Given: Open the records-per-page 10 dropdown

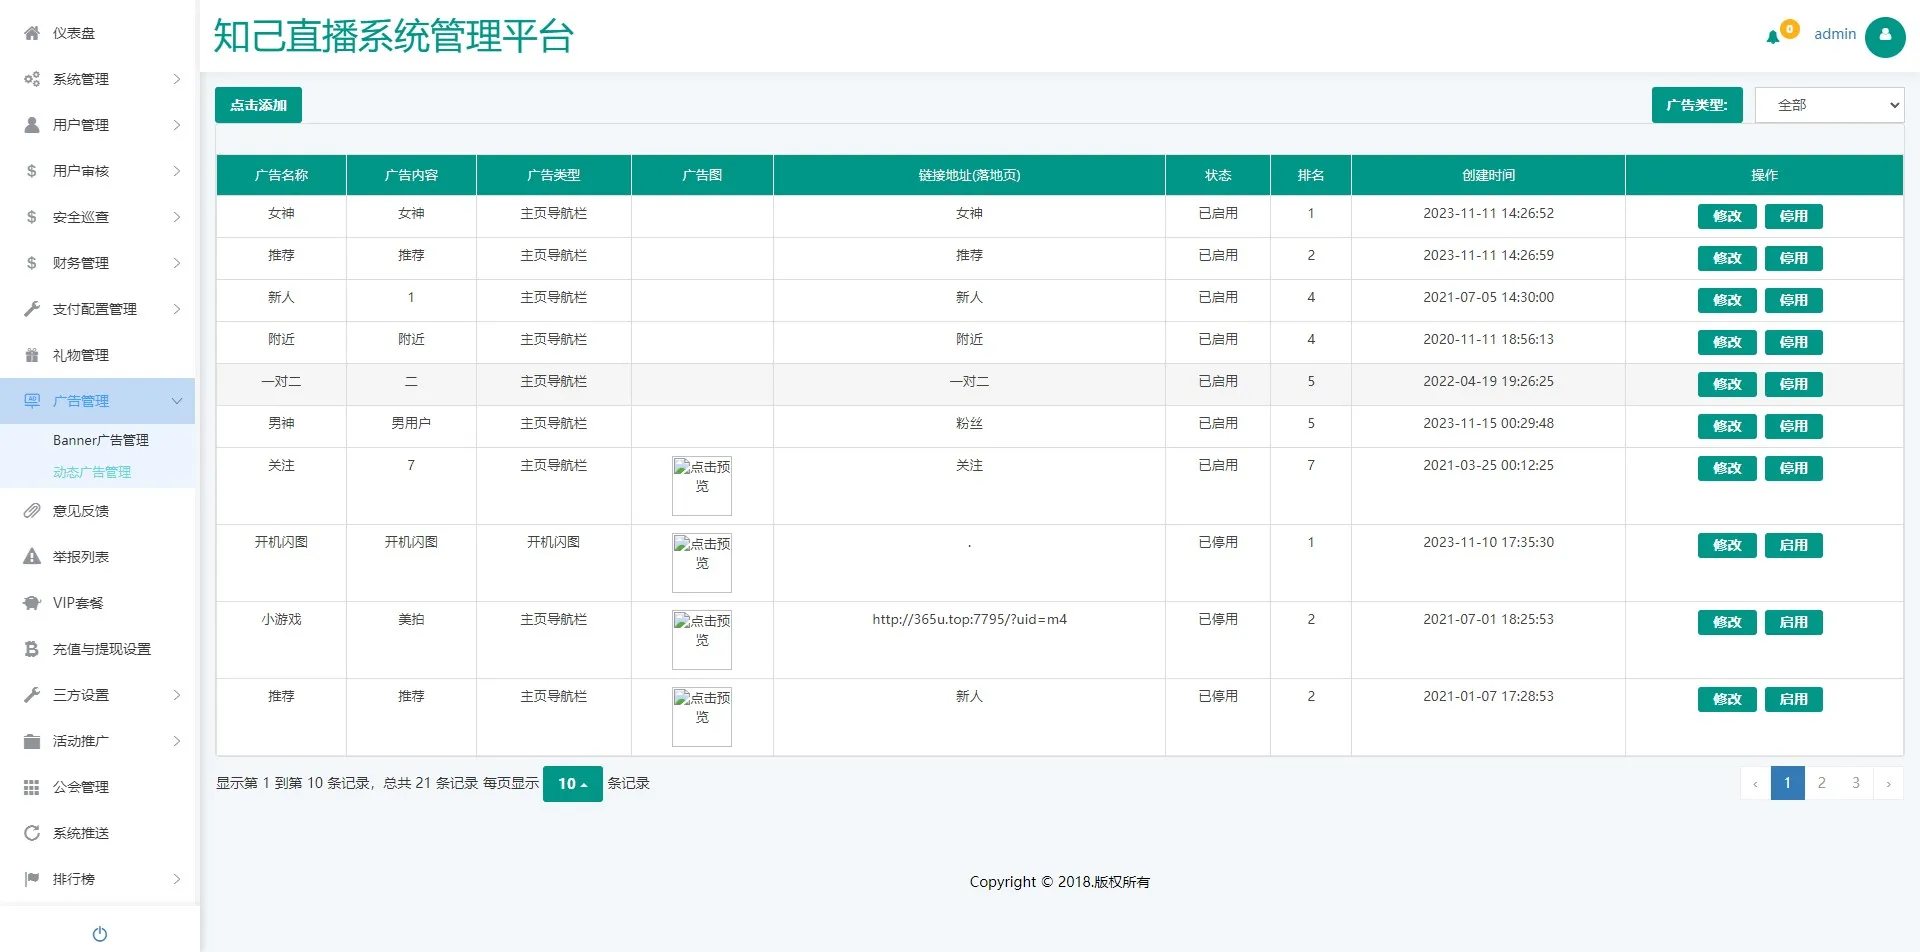Looking at the screenshot, I should point(572,784).
